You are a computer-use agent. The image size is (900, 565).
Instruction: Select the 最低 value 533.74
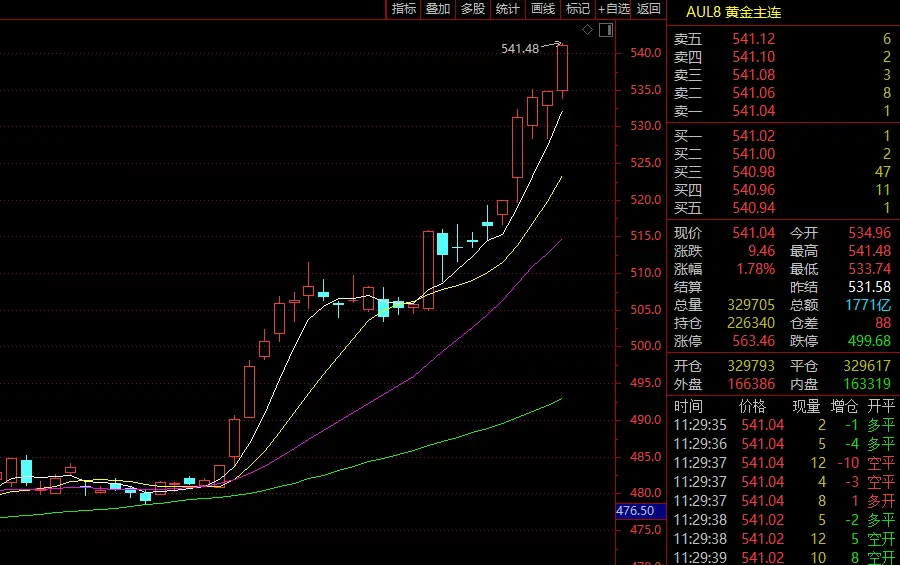[870, 269]
